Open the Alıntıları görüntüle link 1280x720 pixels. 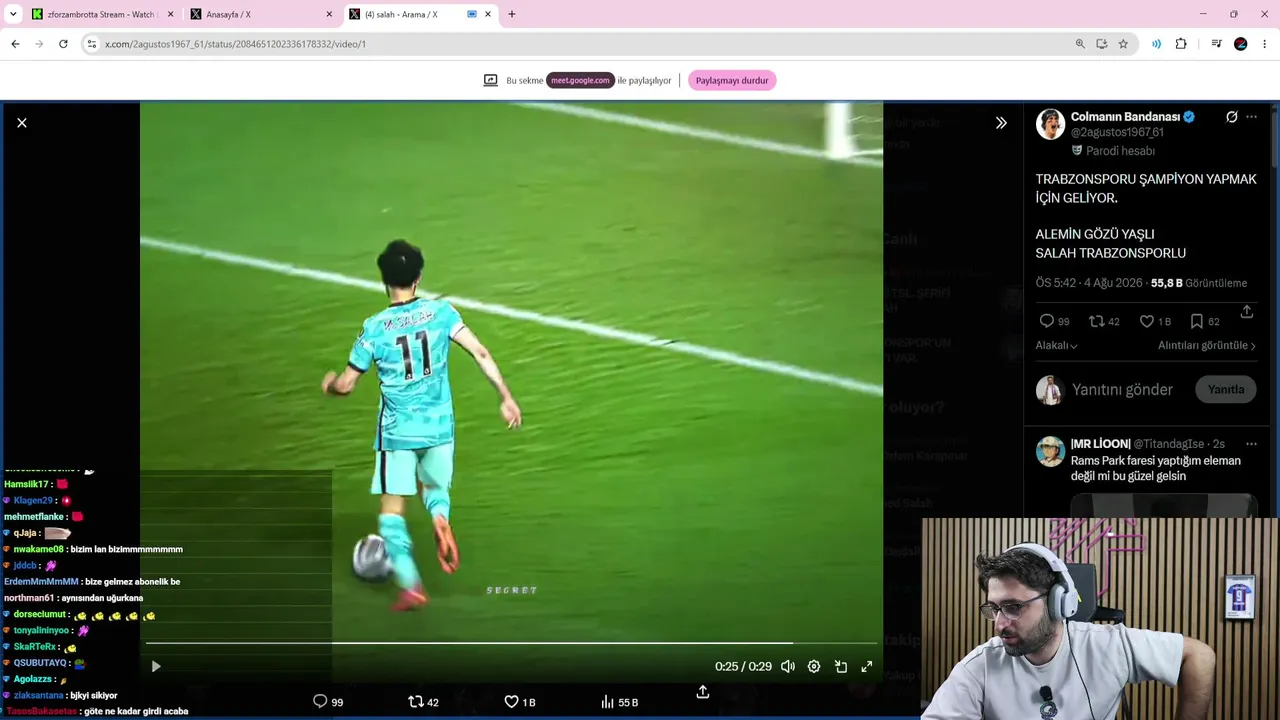[1207, 345]
